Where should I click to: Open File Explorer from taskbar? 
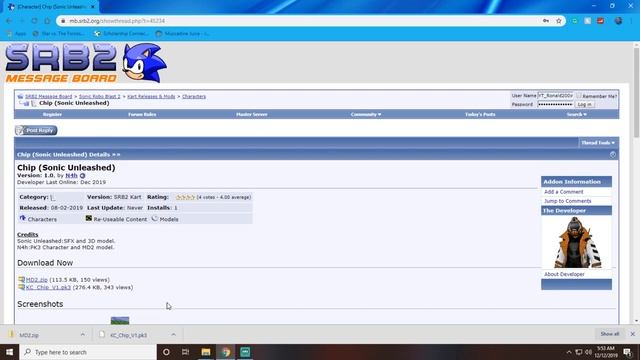click(206, 352)
